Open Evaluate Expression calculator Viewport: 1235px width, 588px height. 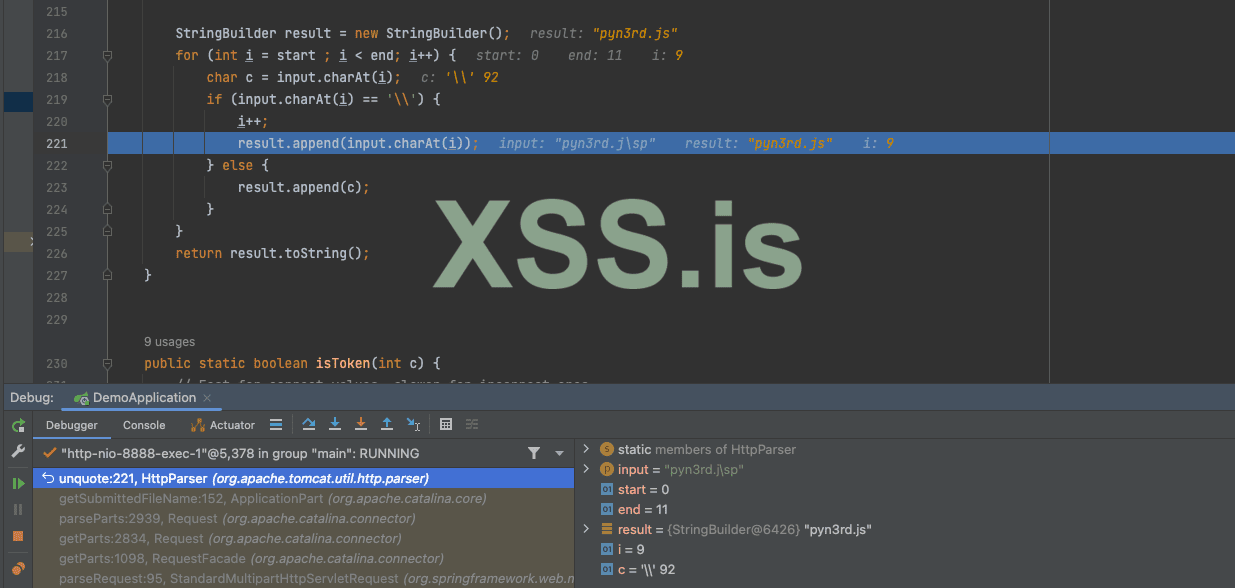tap(446, 425)
